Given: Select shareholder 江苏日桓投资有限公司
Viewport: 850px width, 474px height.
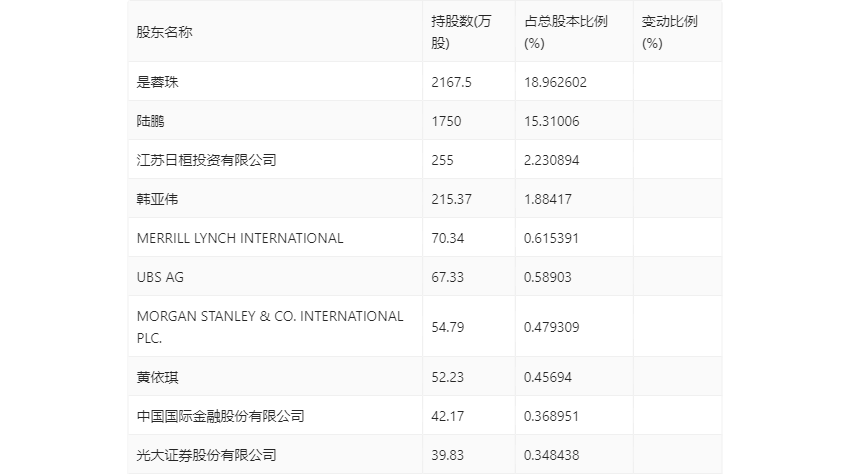Looking at the screenshot, I should pyautogui.click(x=207, y=160).
